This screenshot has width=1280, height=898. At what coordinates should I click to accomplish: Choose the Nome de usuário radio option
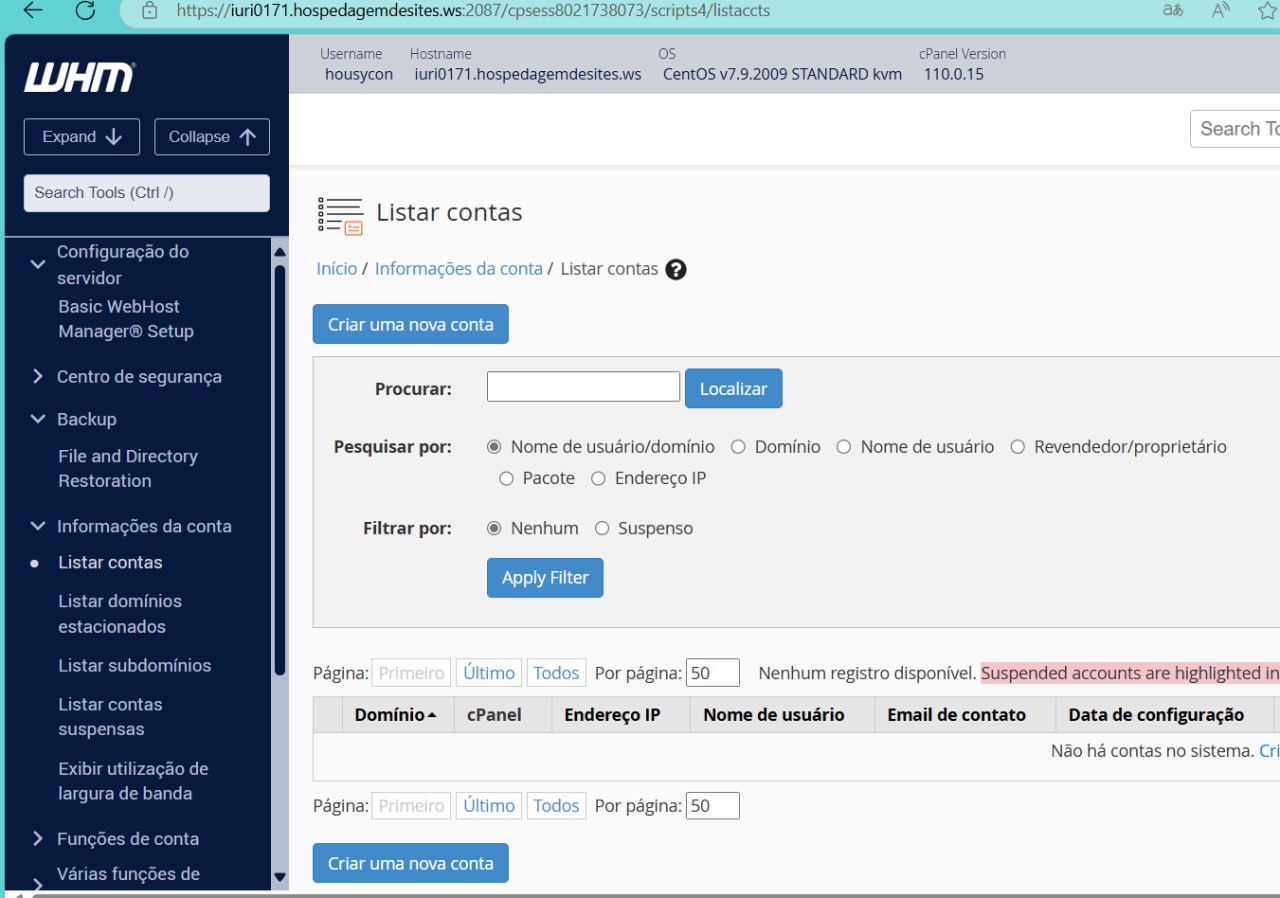point(844,447)
